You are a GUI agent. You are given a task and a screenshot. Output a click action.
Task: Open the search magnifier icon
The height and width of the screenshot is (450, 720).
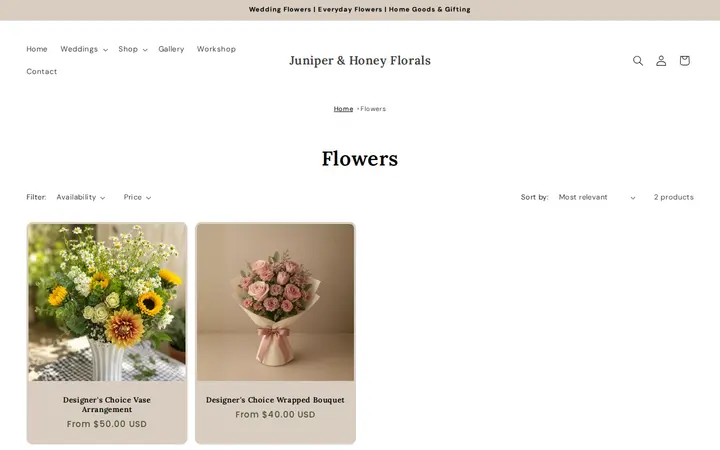click(638, 61)
